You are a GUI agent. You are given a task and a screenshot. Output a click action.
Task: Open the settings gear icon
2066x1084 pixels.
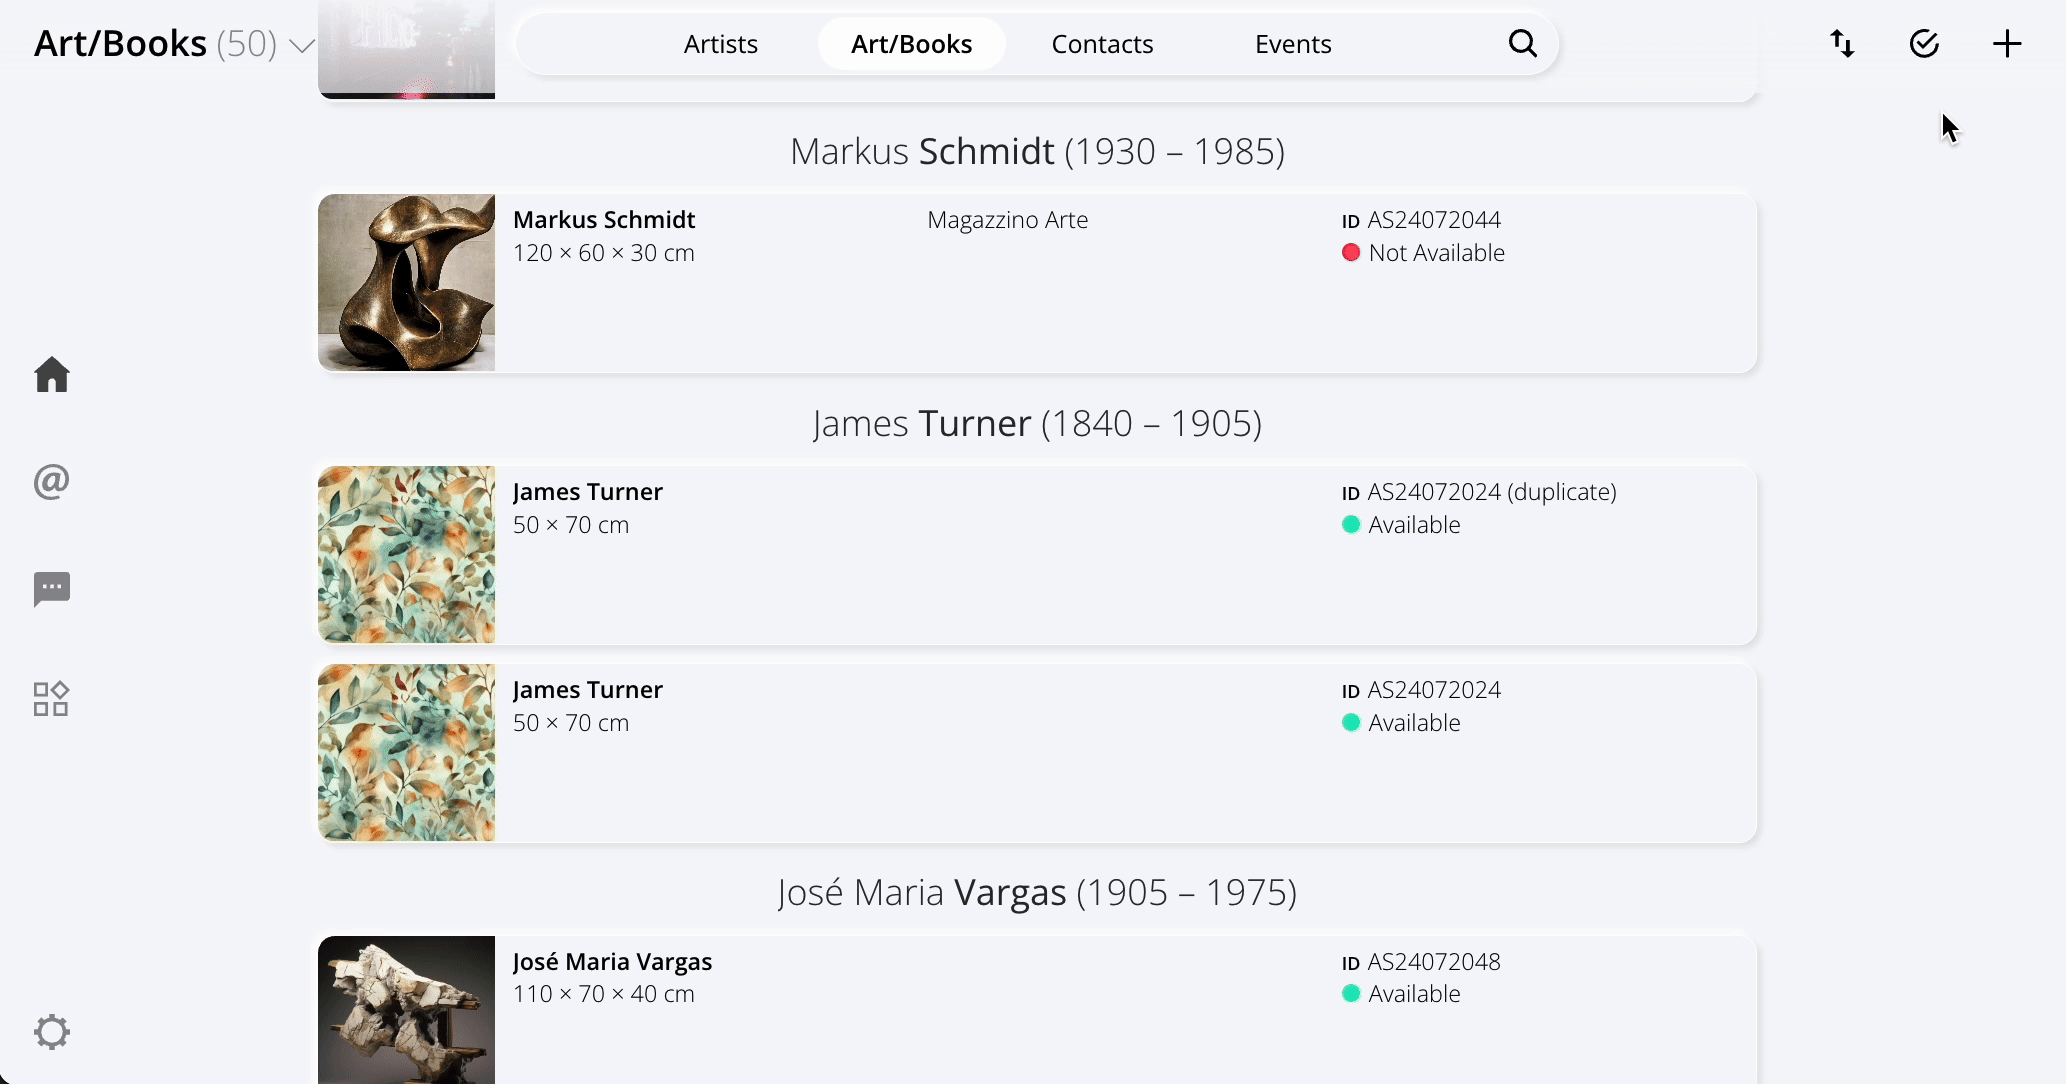[x=52, y=1032]
